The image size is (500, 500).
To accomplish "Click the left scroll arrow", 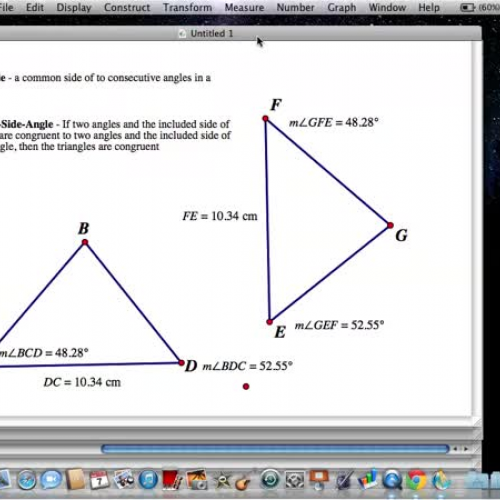I will (x=456, y=449).
